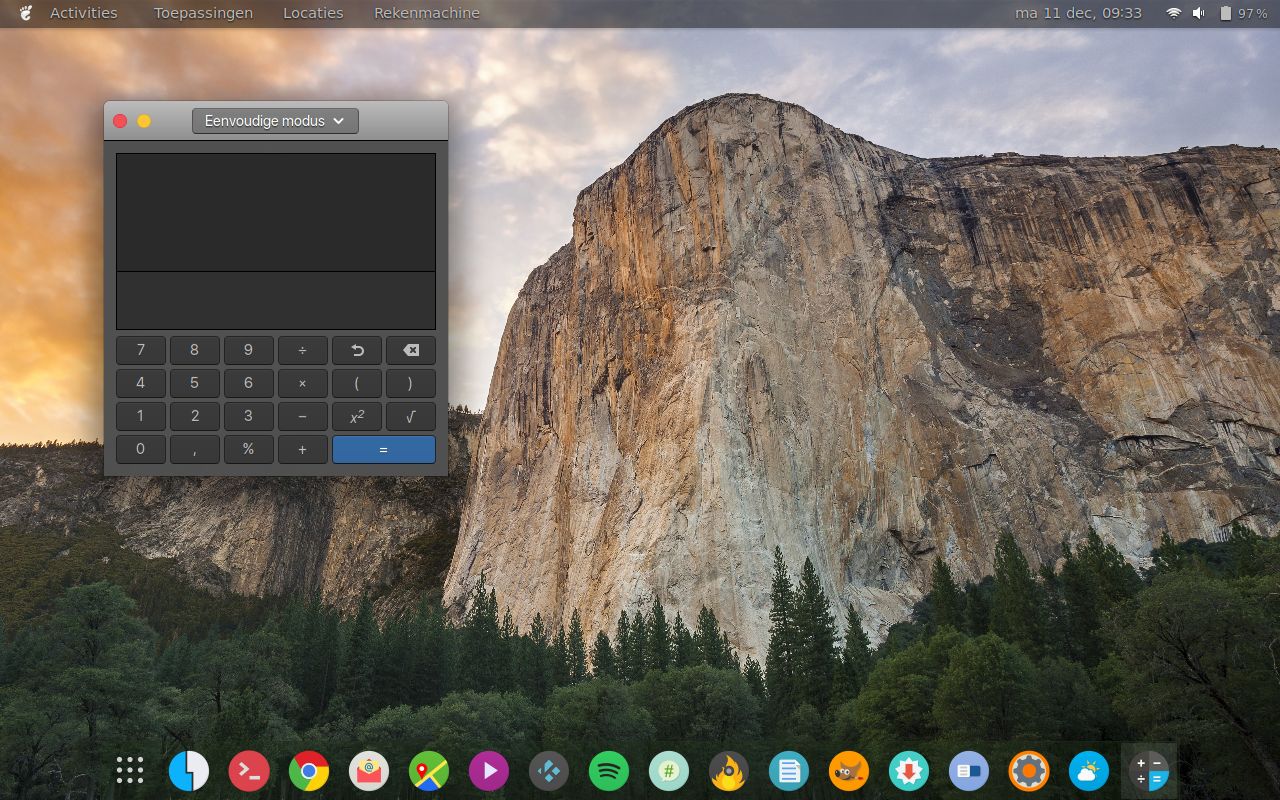Click the opening parenthesis key
This screenshot has height=800, width=1280.
click(x=356, y=383)
